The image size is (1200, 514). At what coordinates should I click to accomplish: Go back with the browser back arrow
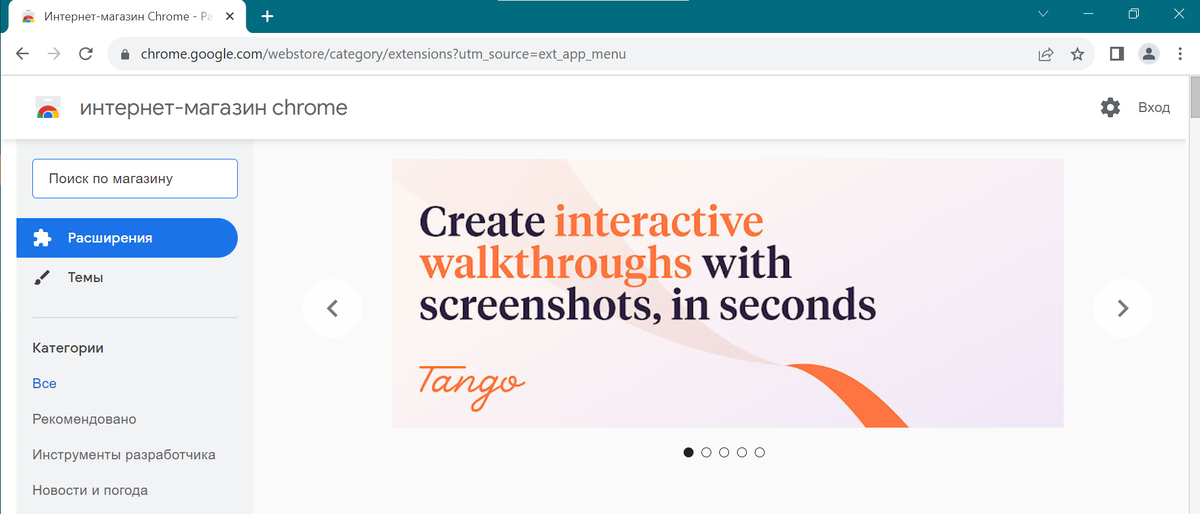(x=22, y=54)
